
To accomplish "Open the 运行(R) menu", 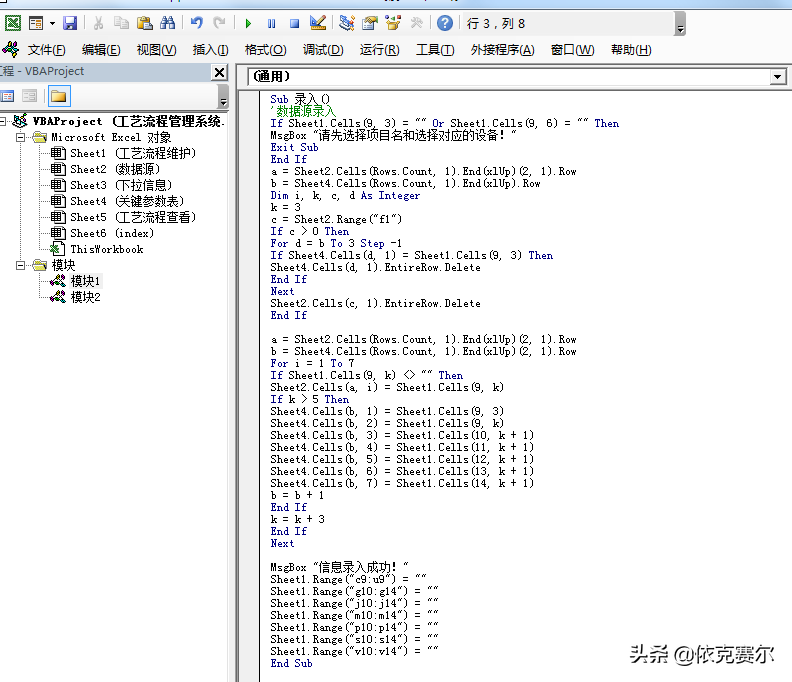I will pos(379,50).
